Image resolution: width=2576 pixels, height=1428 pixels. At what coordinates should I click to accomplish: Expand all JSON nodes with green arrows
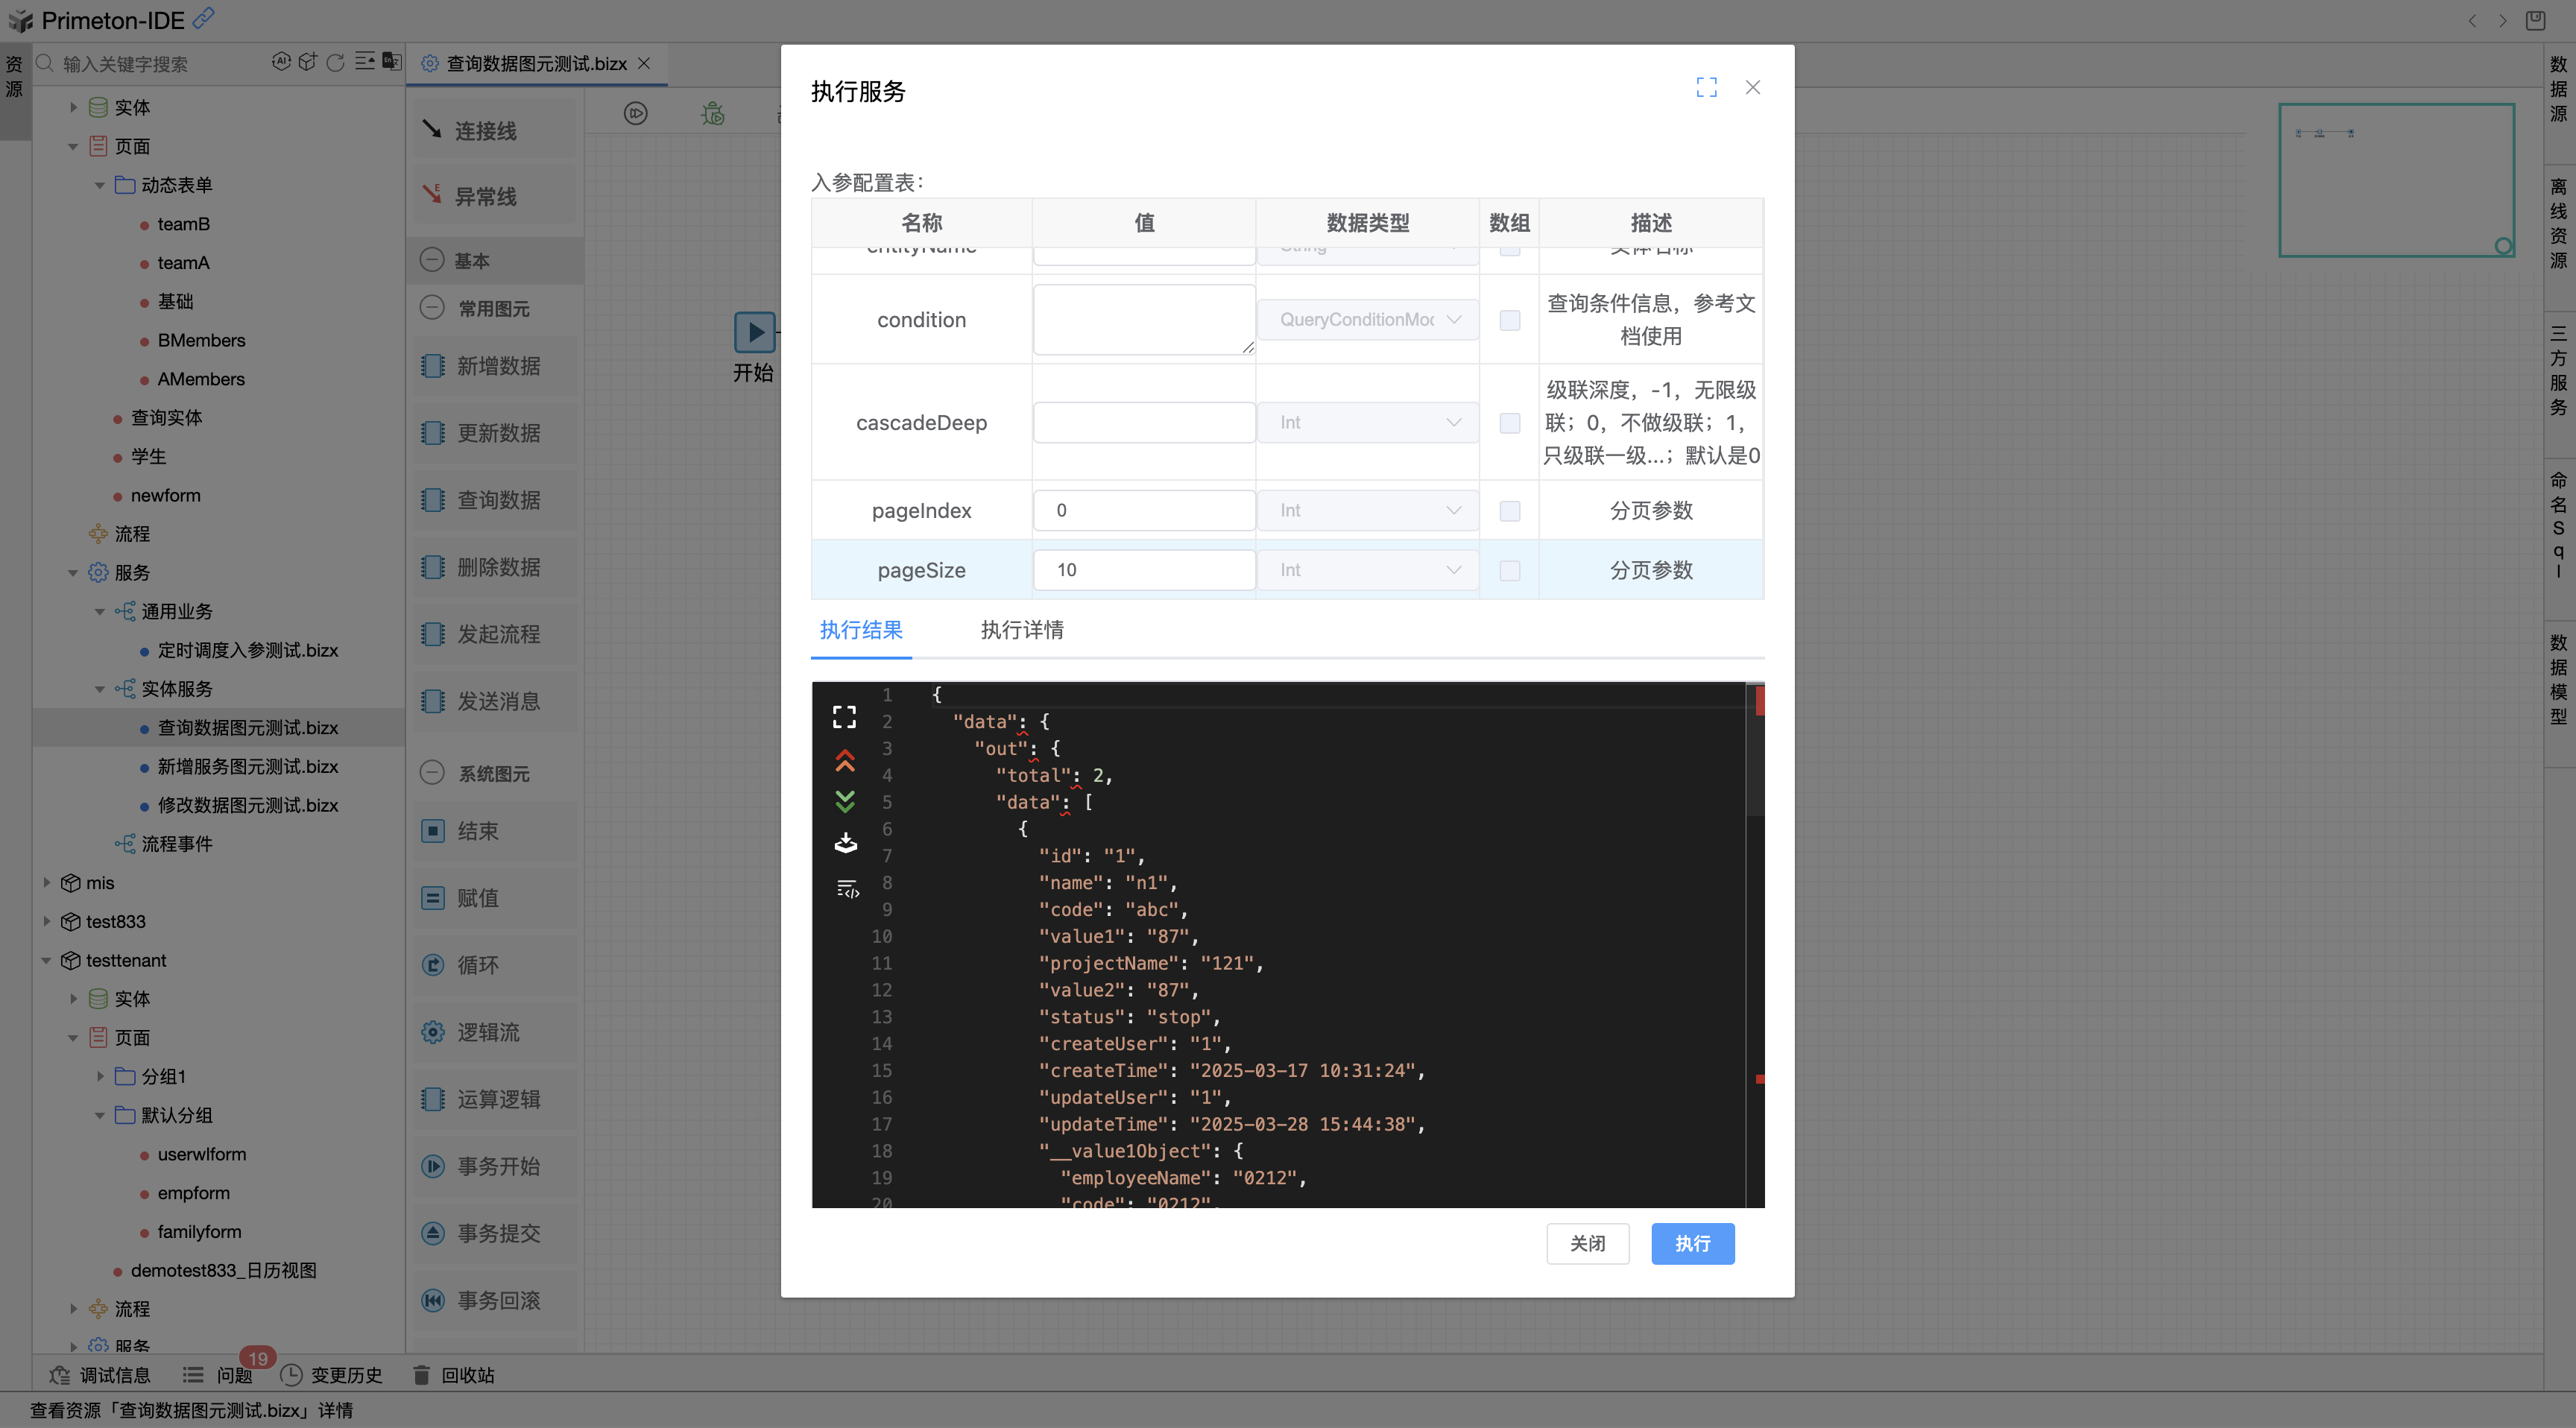844,801
